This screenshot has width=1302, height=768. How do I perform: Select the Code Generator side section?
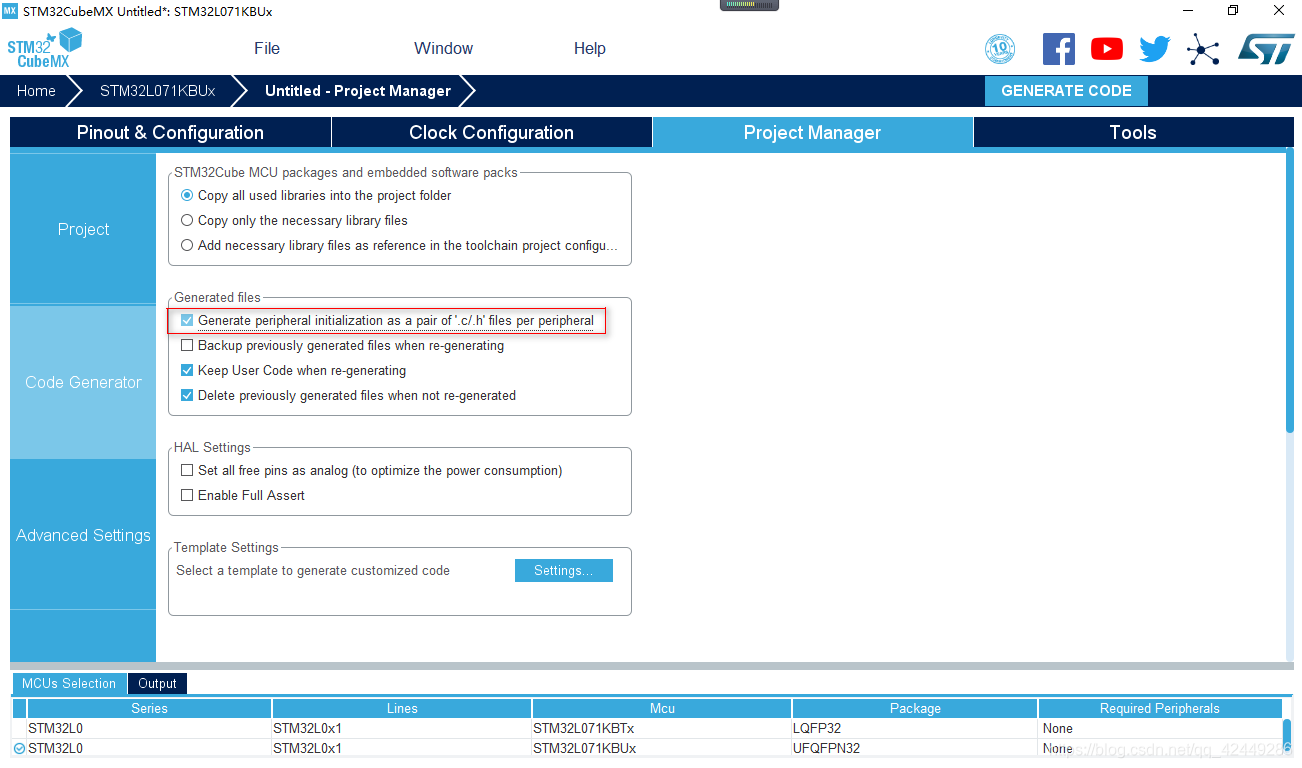pyautogui.click(x=83, y=382)
